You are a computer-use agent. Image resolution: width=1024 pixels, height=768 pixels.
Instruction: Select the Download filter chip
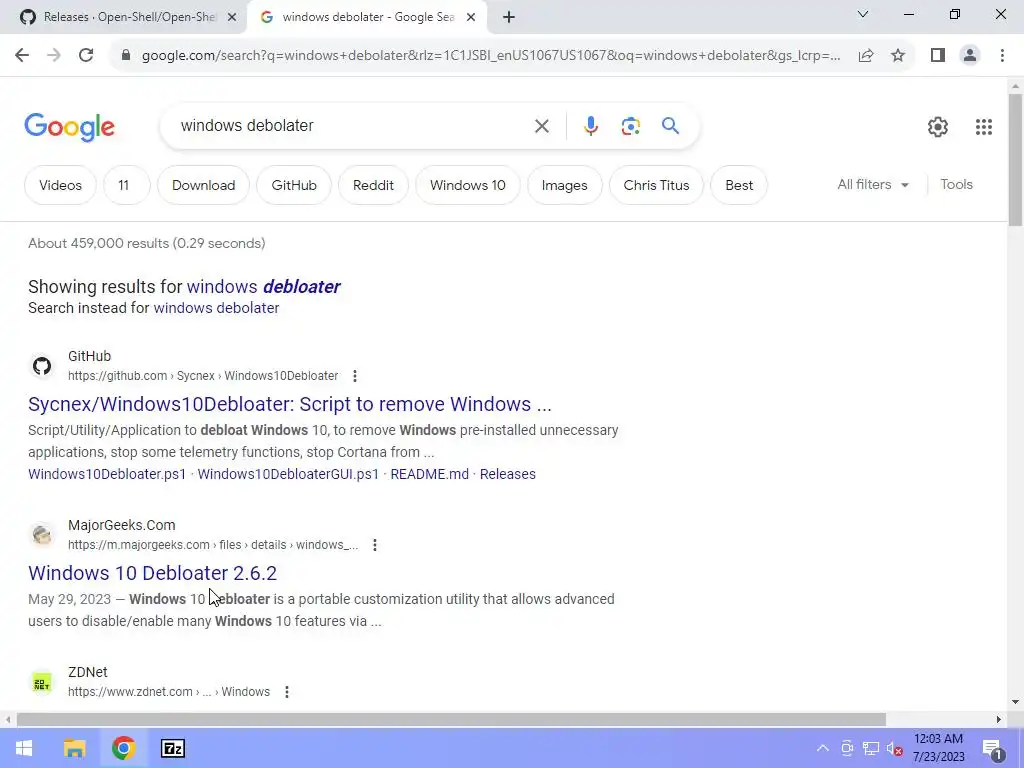click(203, 185)
